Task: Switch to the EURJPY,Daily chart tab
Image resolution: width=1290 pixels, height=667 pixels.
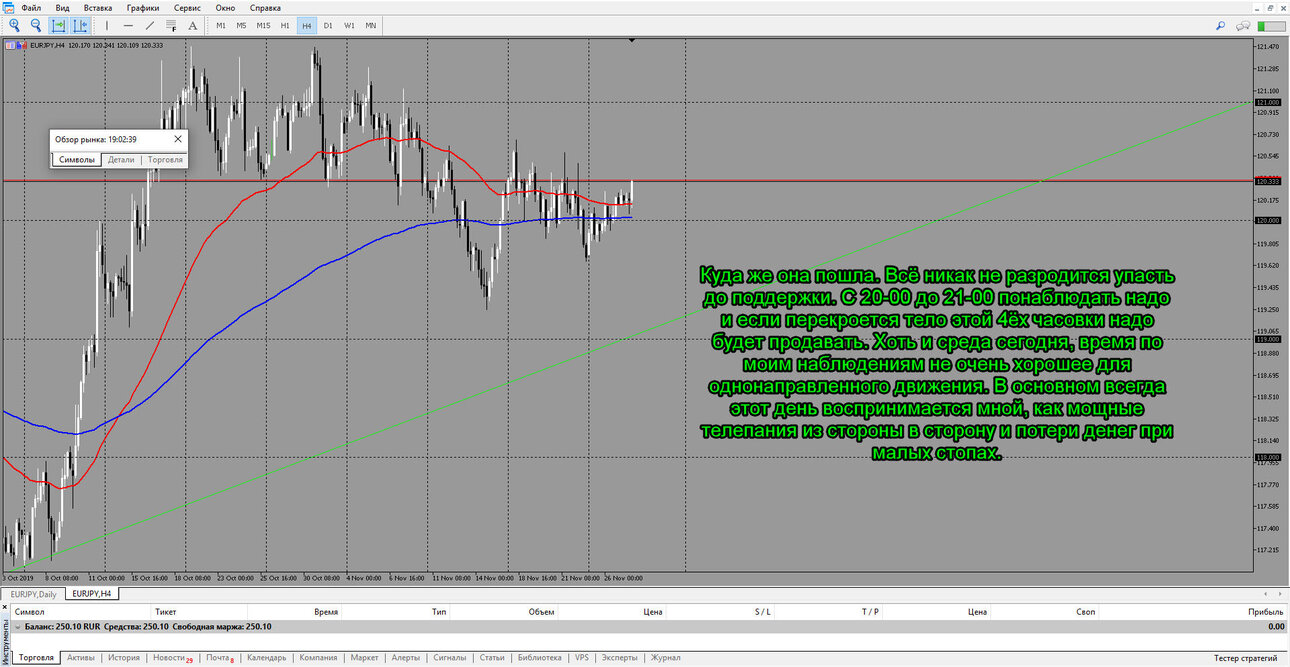Action: tap(32, 594)
